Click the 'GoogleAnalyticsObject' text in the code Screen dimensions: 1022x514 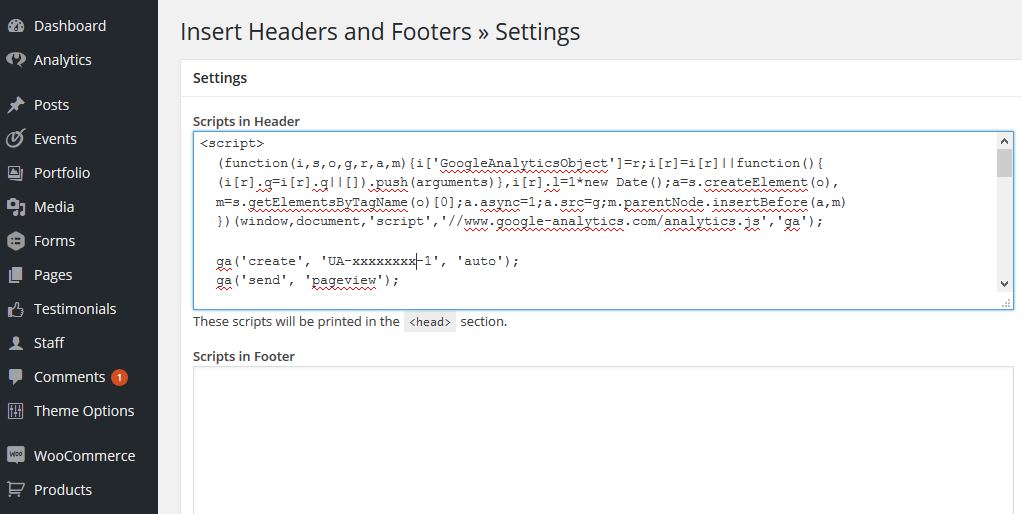(524, 163)
